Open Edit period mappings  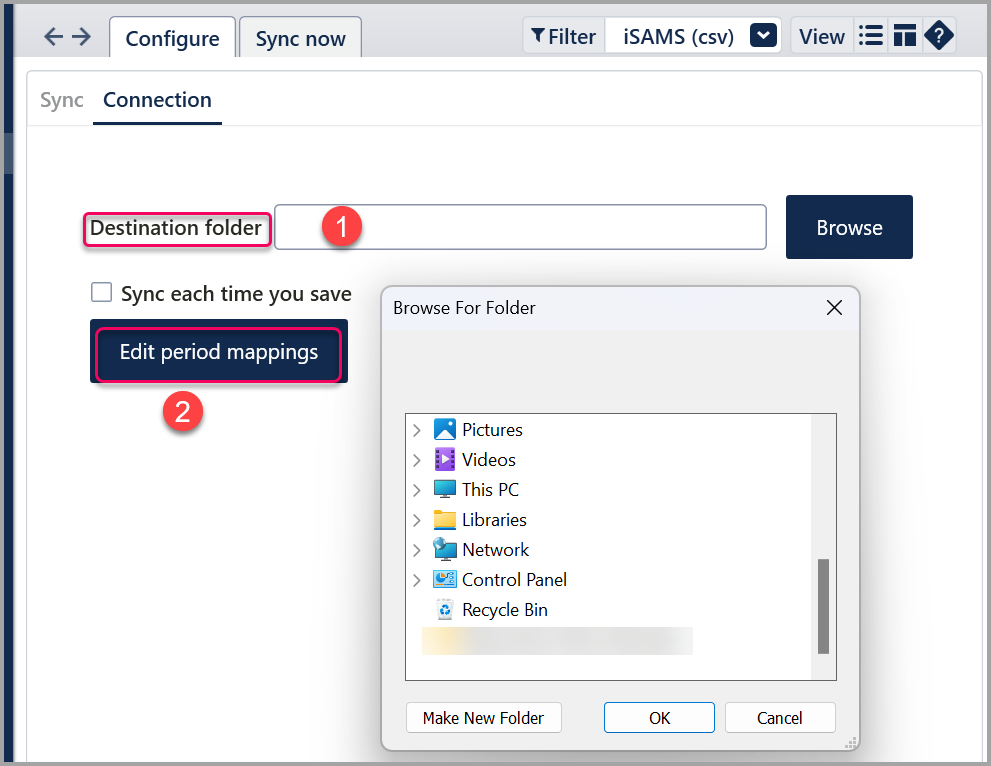[219, 352]
